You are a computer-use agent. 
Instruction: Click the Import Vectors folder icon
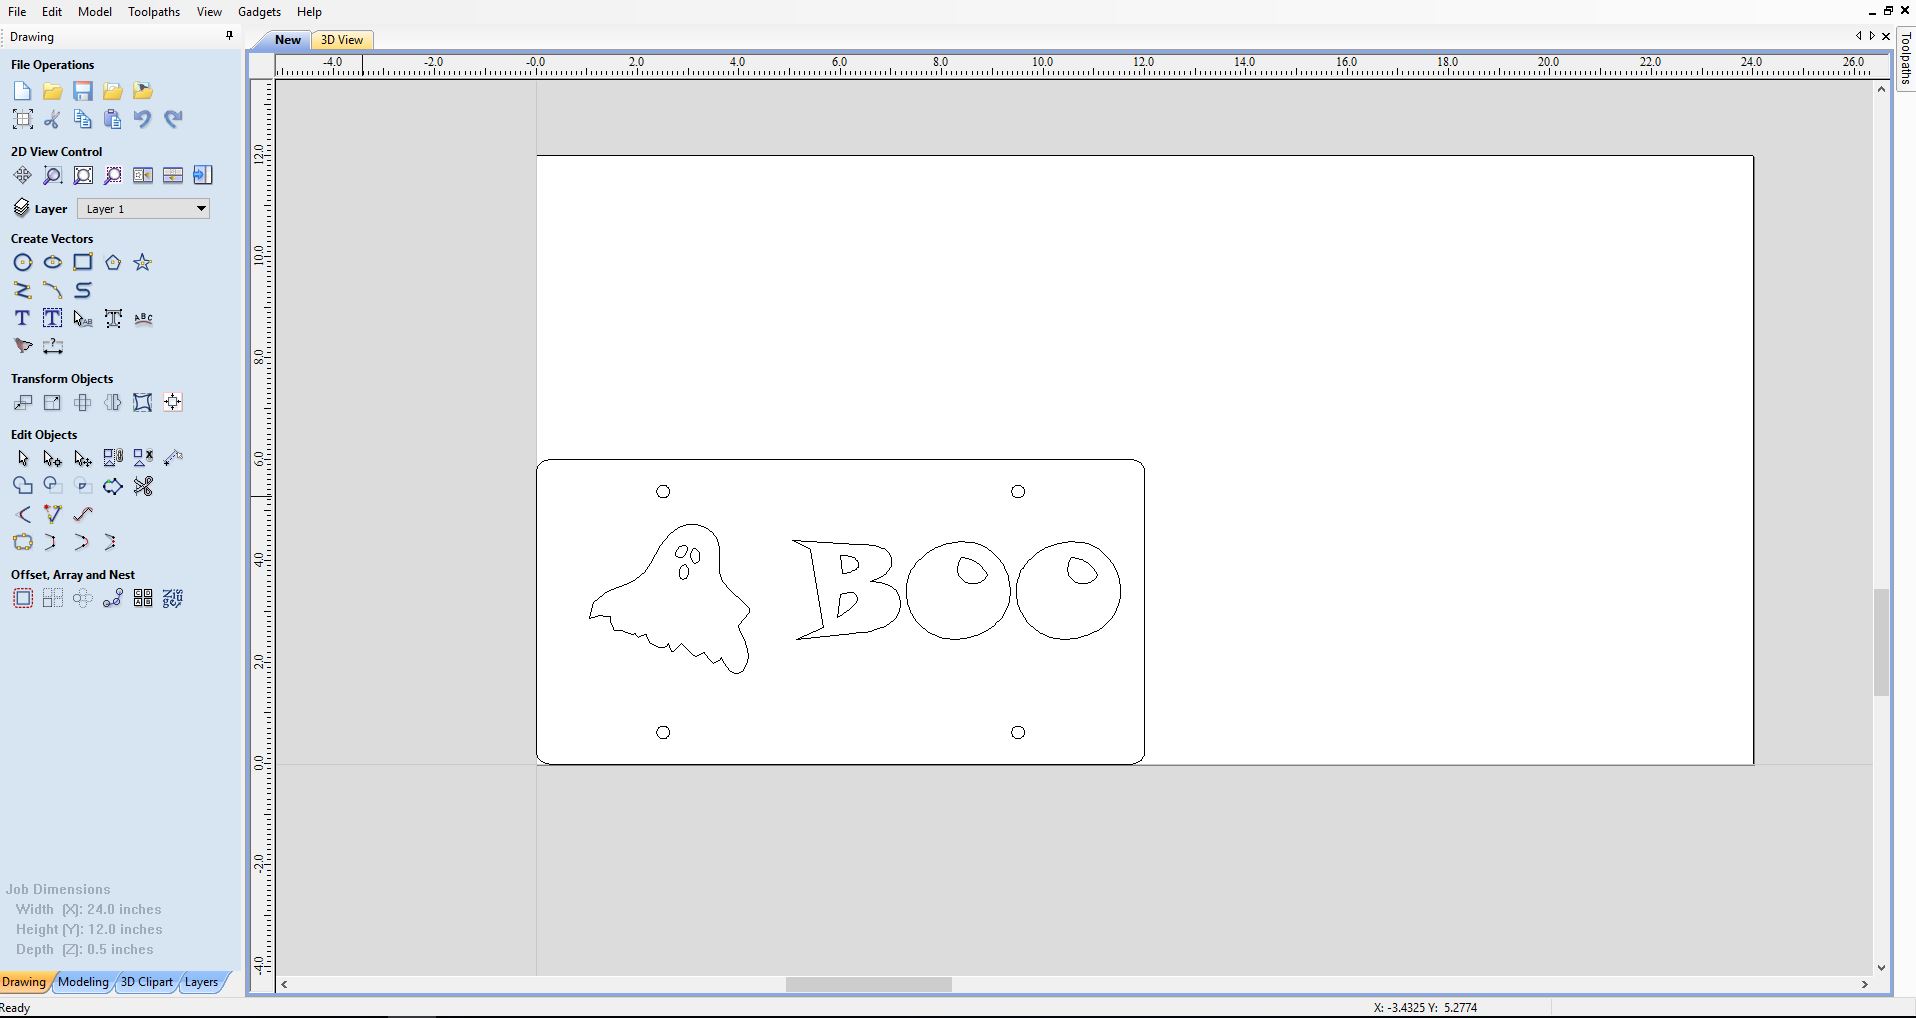(112, 91)
